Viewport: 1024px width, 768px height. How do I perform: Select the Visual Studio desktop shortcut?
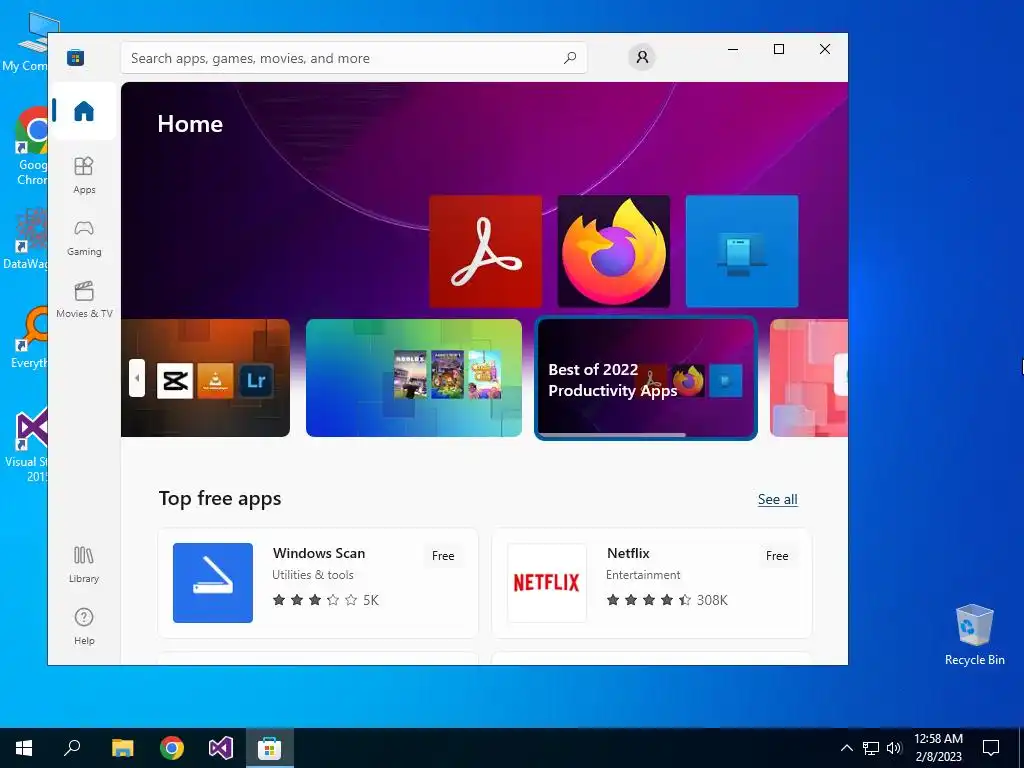(27, 444)
